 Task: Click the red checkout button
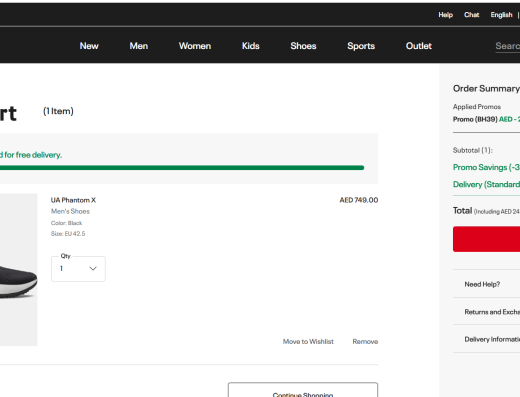point(486,239)
